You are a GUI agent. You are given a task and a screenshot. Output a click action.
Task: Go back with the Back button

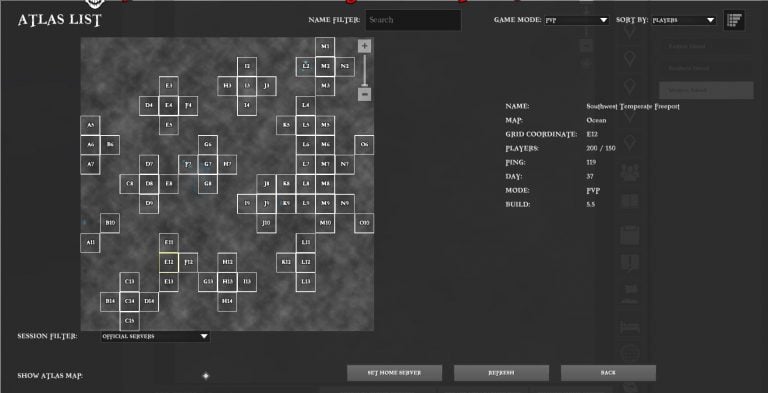[608, 373]
